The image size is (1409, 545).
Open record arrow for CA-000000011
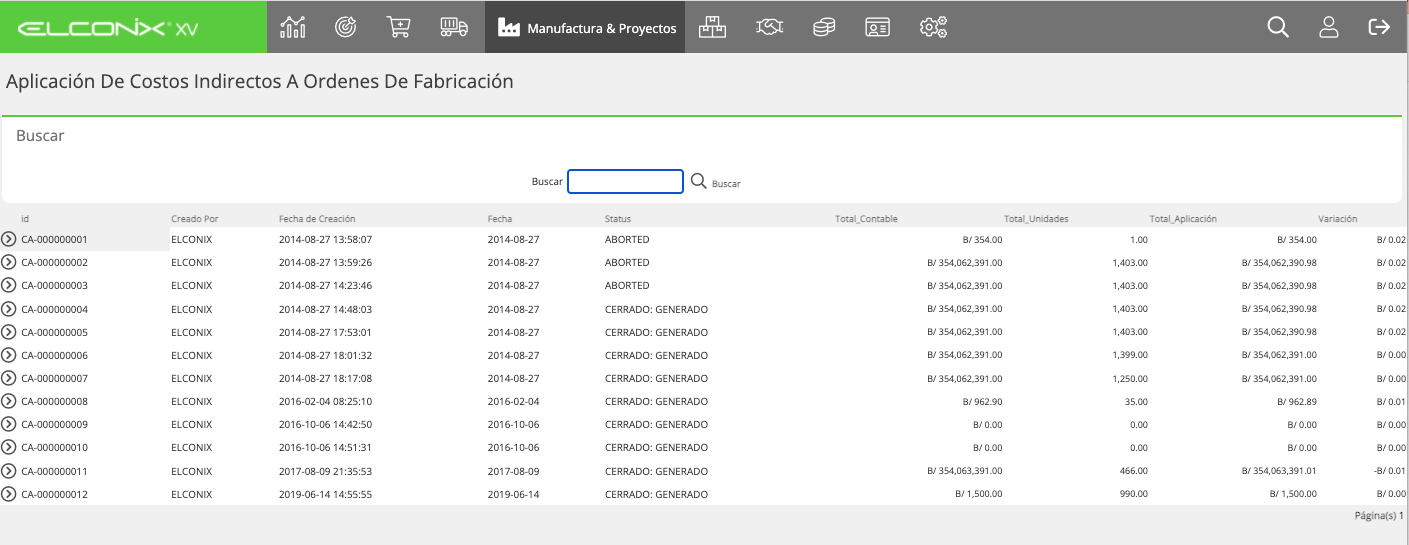[9, 471]
